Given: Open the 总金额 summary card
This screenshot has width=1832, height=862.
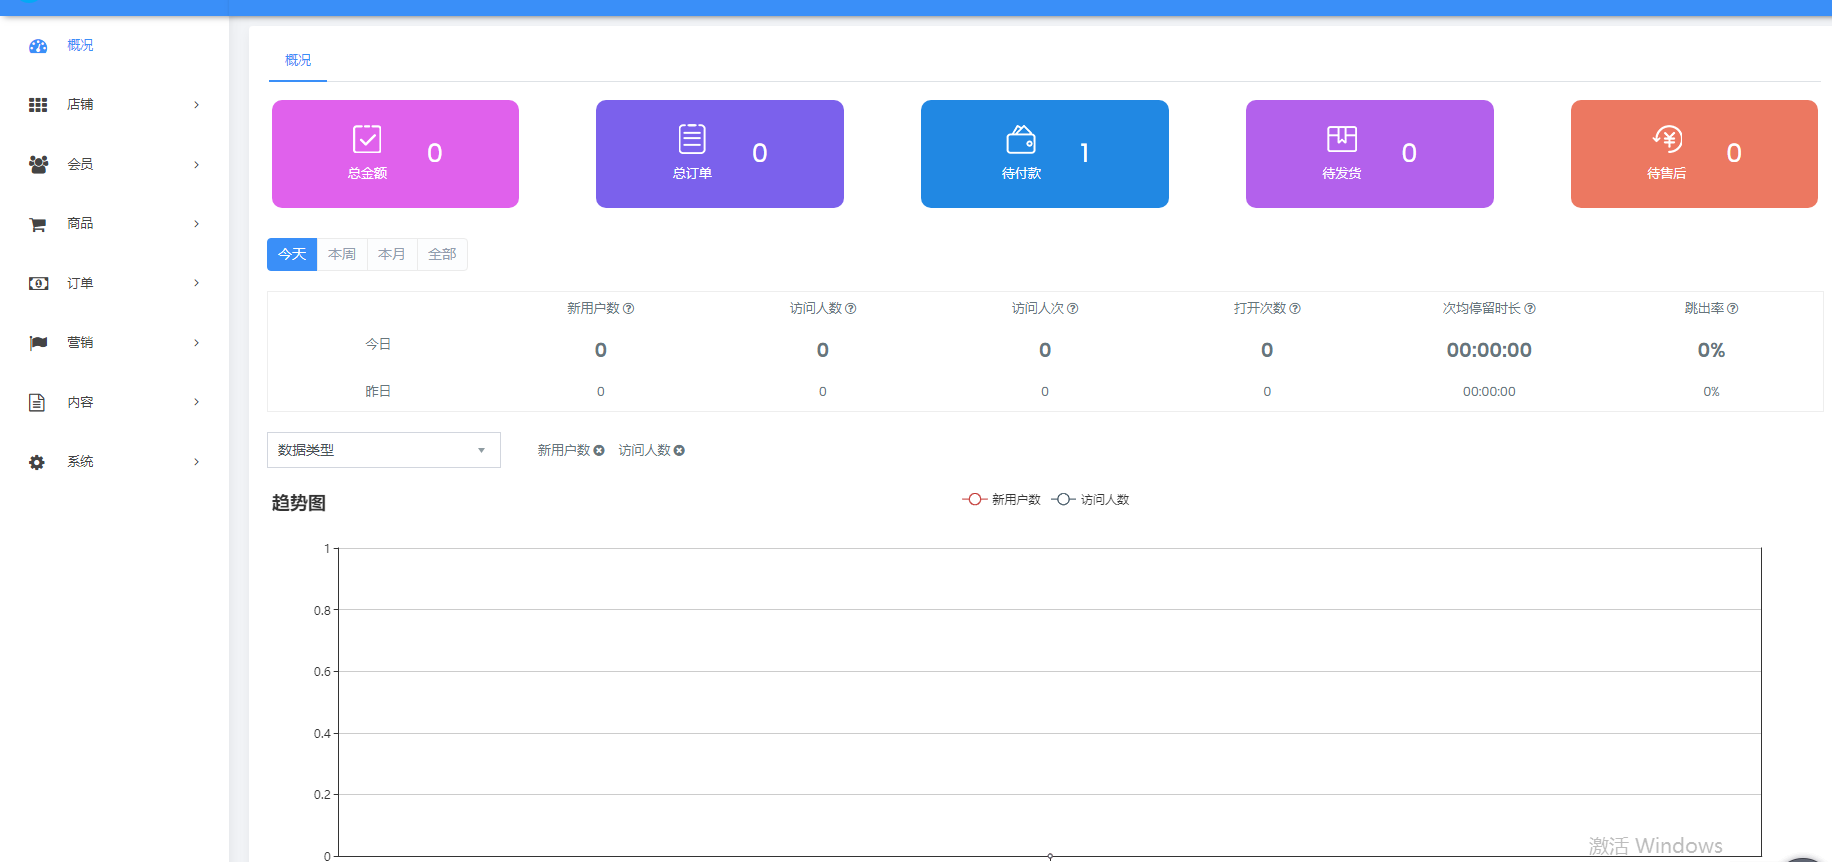Looking at the screenshot, I should [395, 154].
